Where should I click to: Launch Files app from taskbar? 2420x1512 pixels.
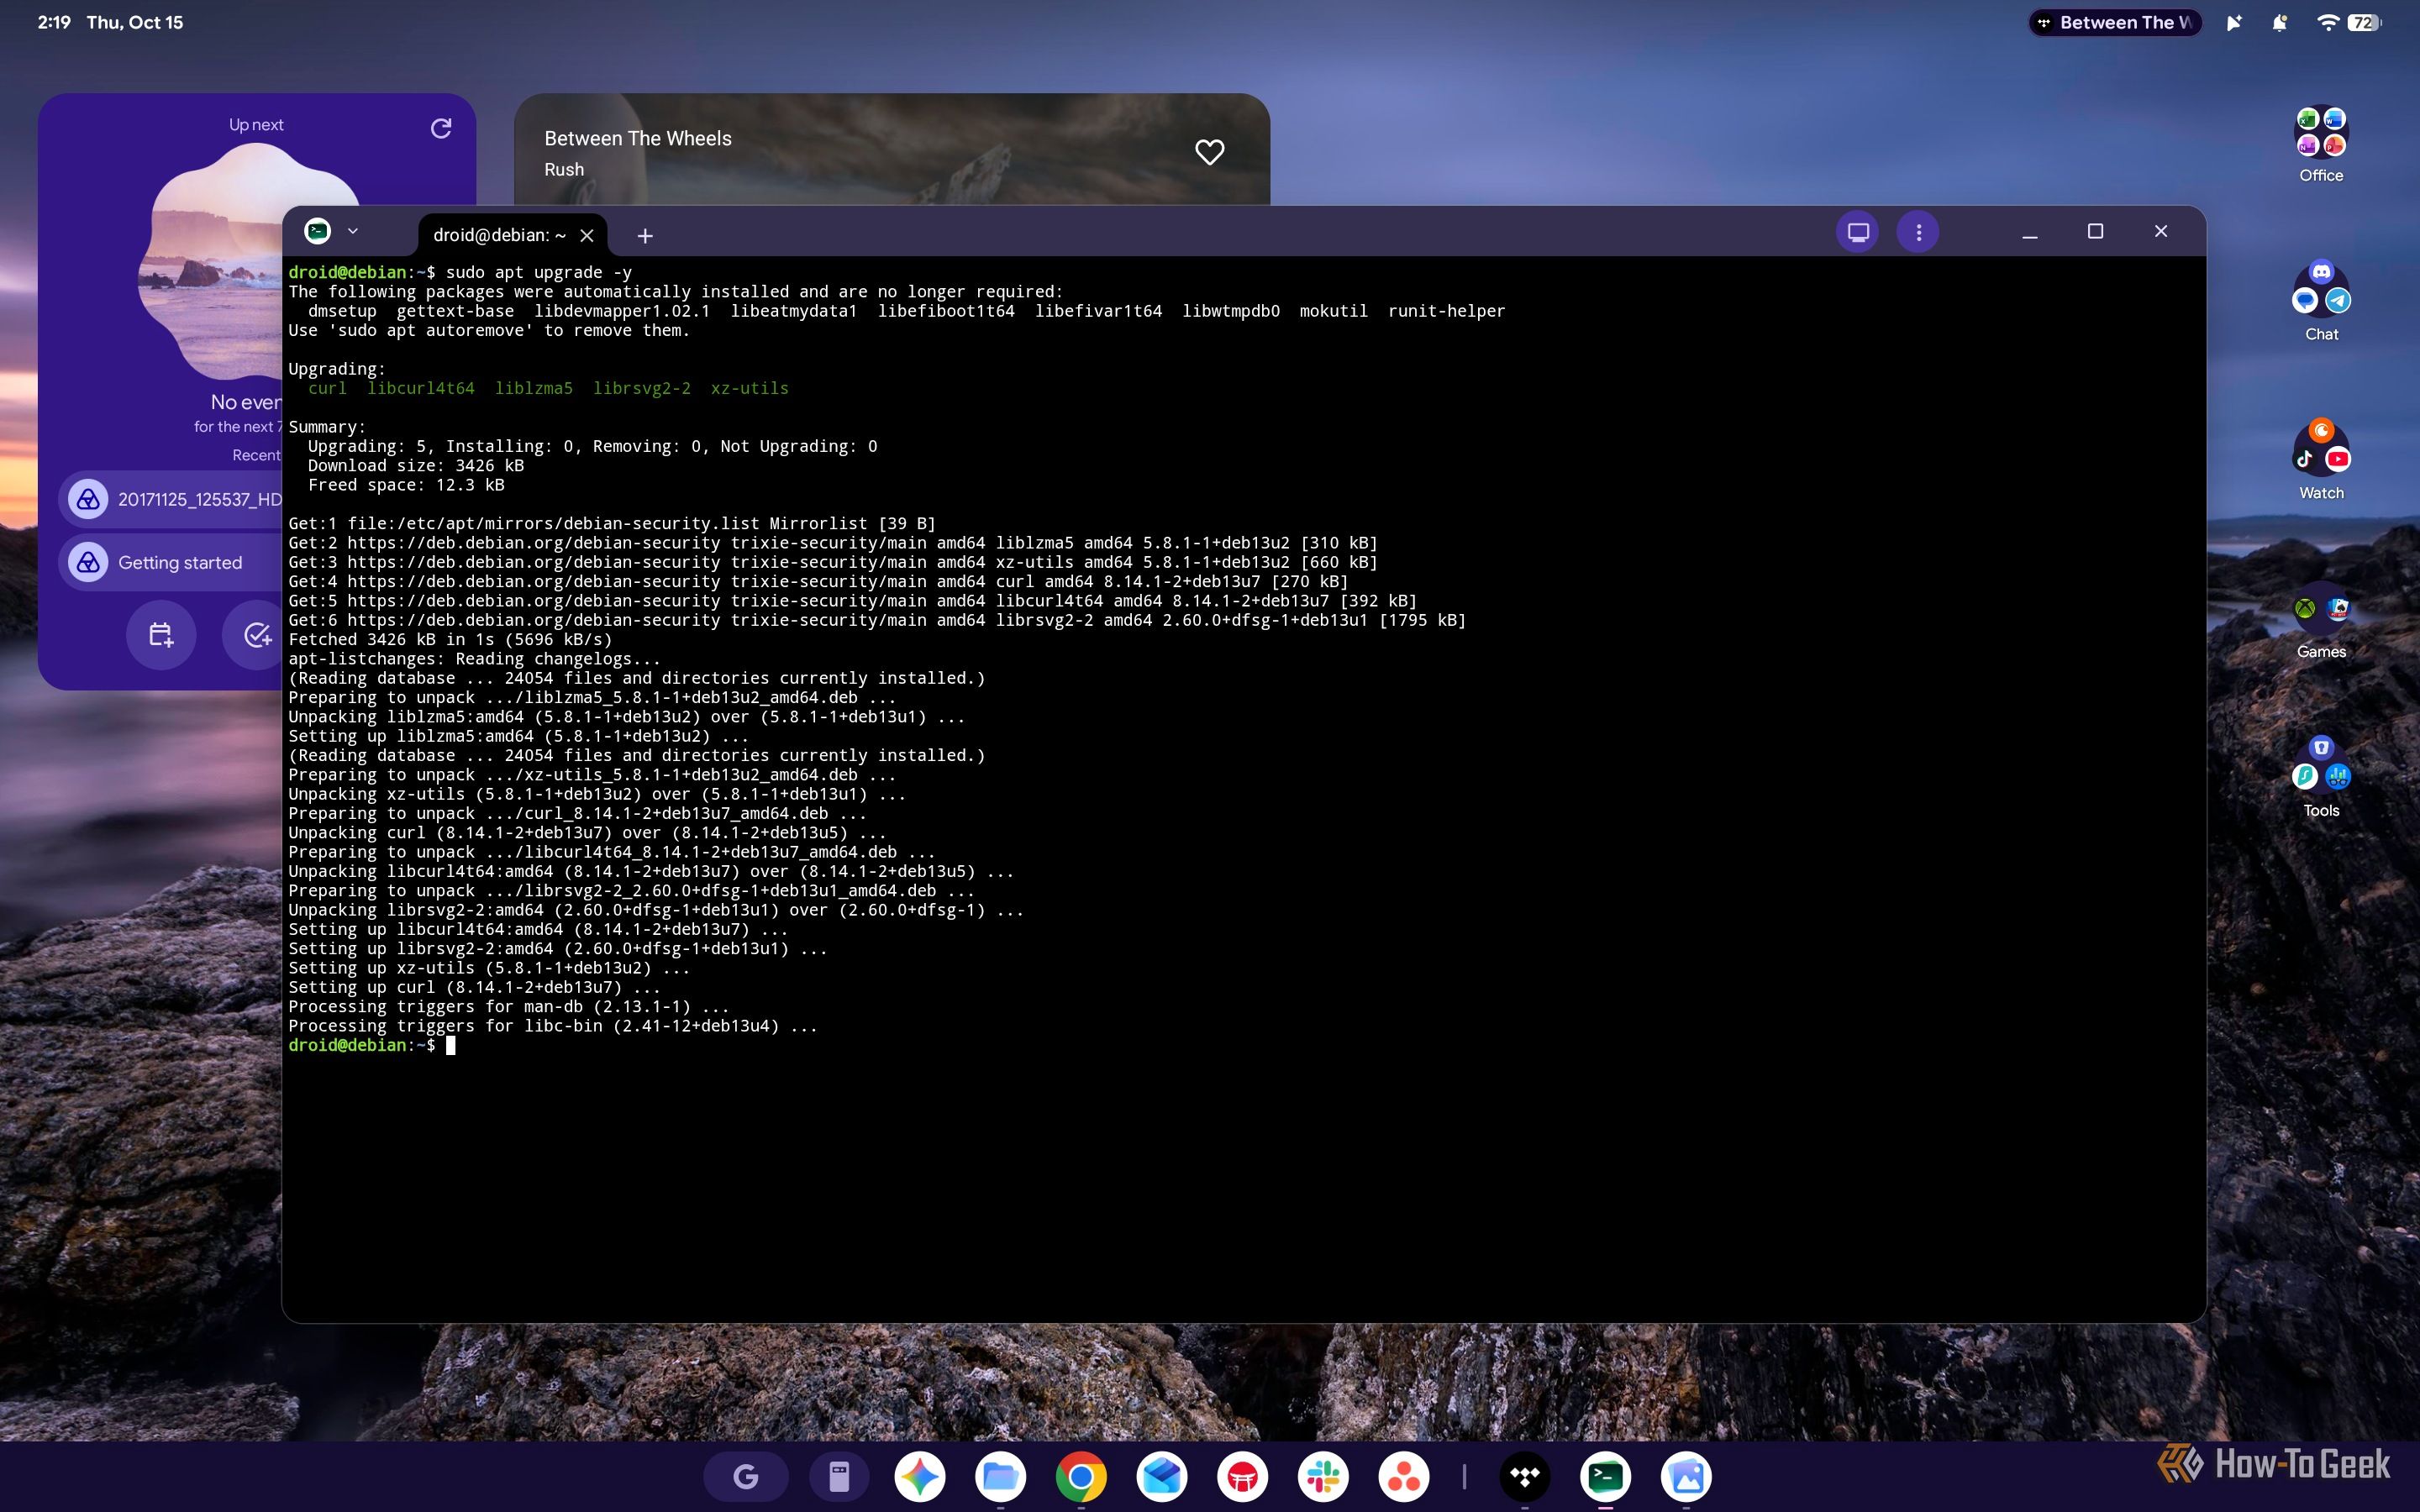(1000, 1477)
